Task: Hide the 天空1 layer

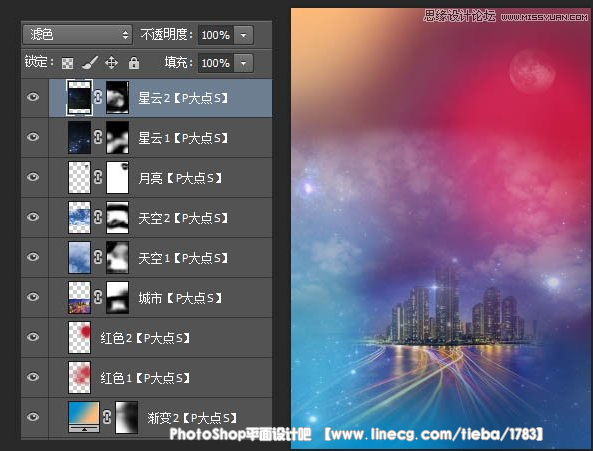Action: point(33,257)
